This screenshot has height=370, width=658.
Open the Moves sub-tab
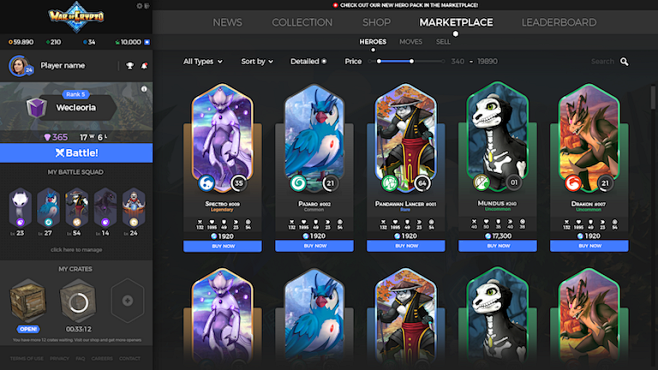[410, 42]
